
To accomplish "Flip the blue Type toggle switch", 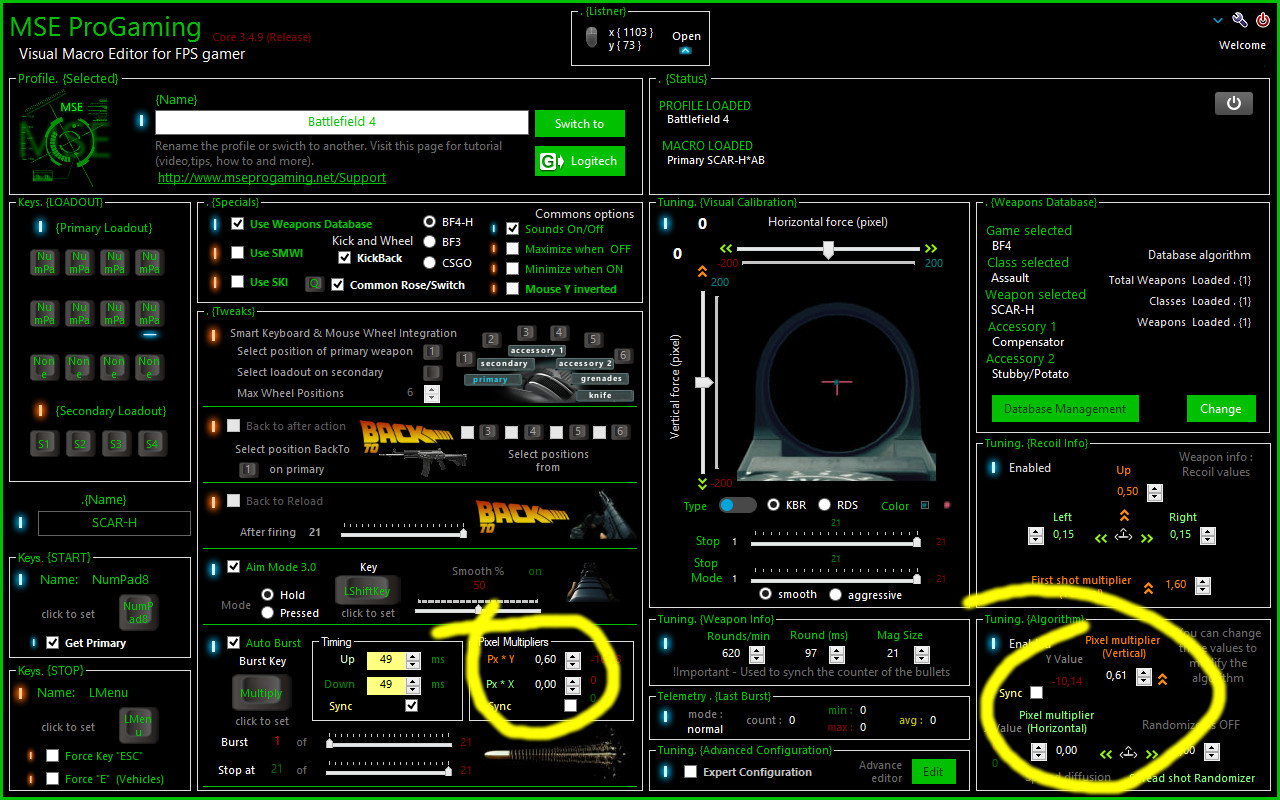I will pos(738,505).
